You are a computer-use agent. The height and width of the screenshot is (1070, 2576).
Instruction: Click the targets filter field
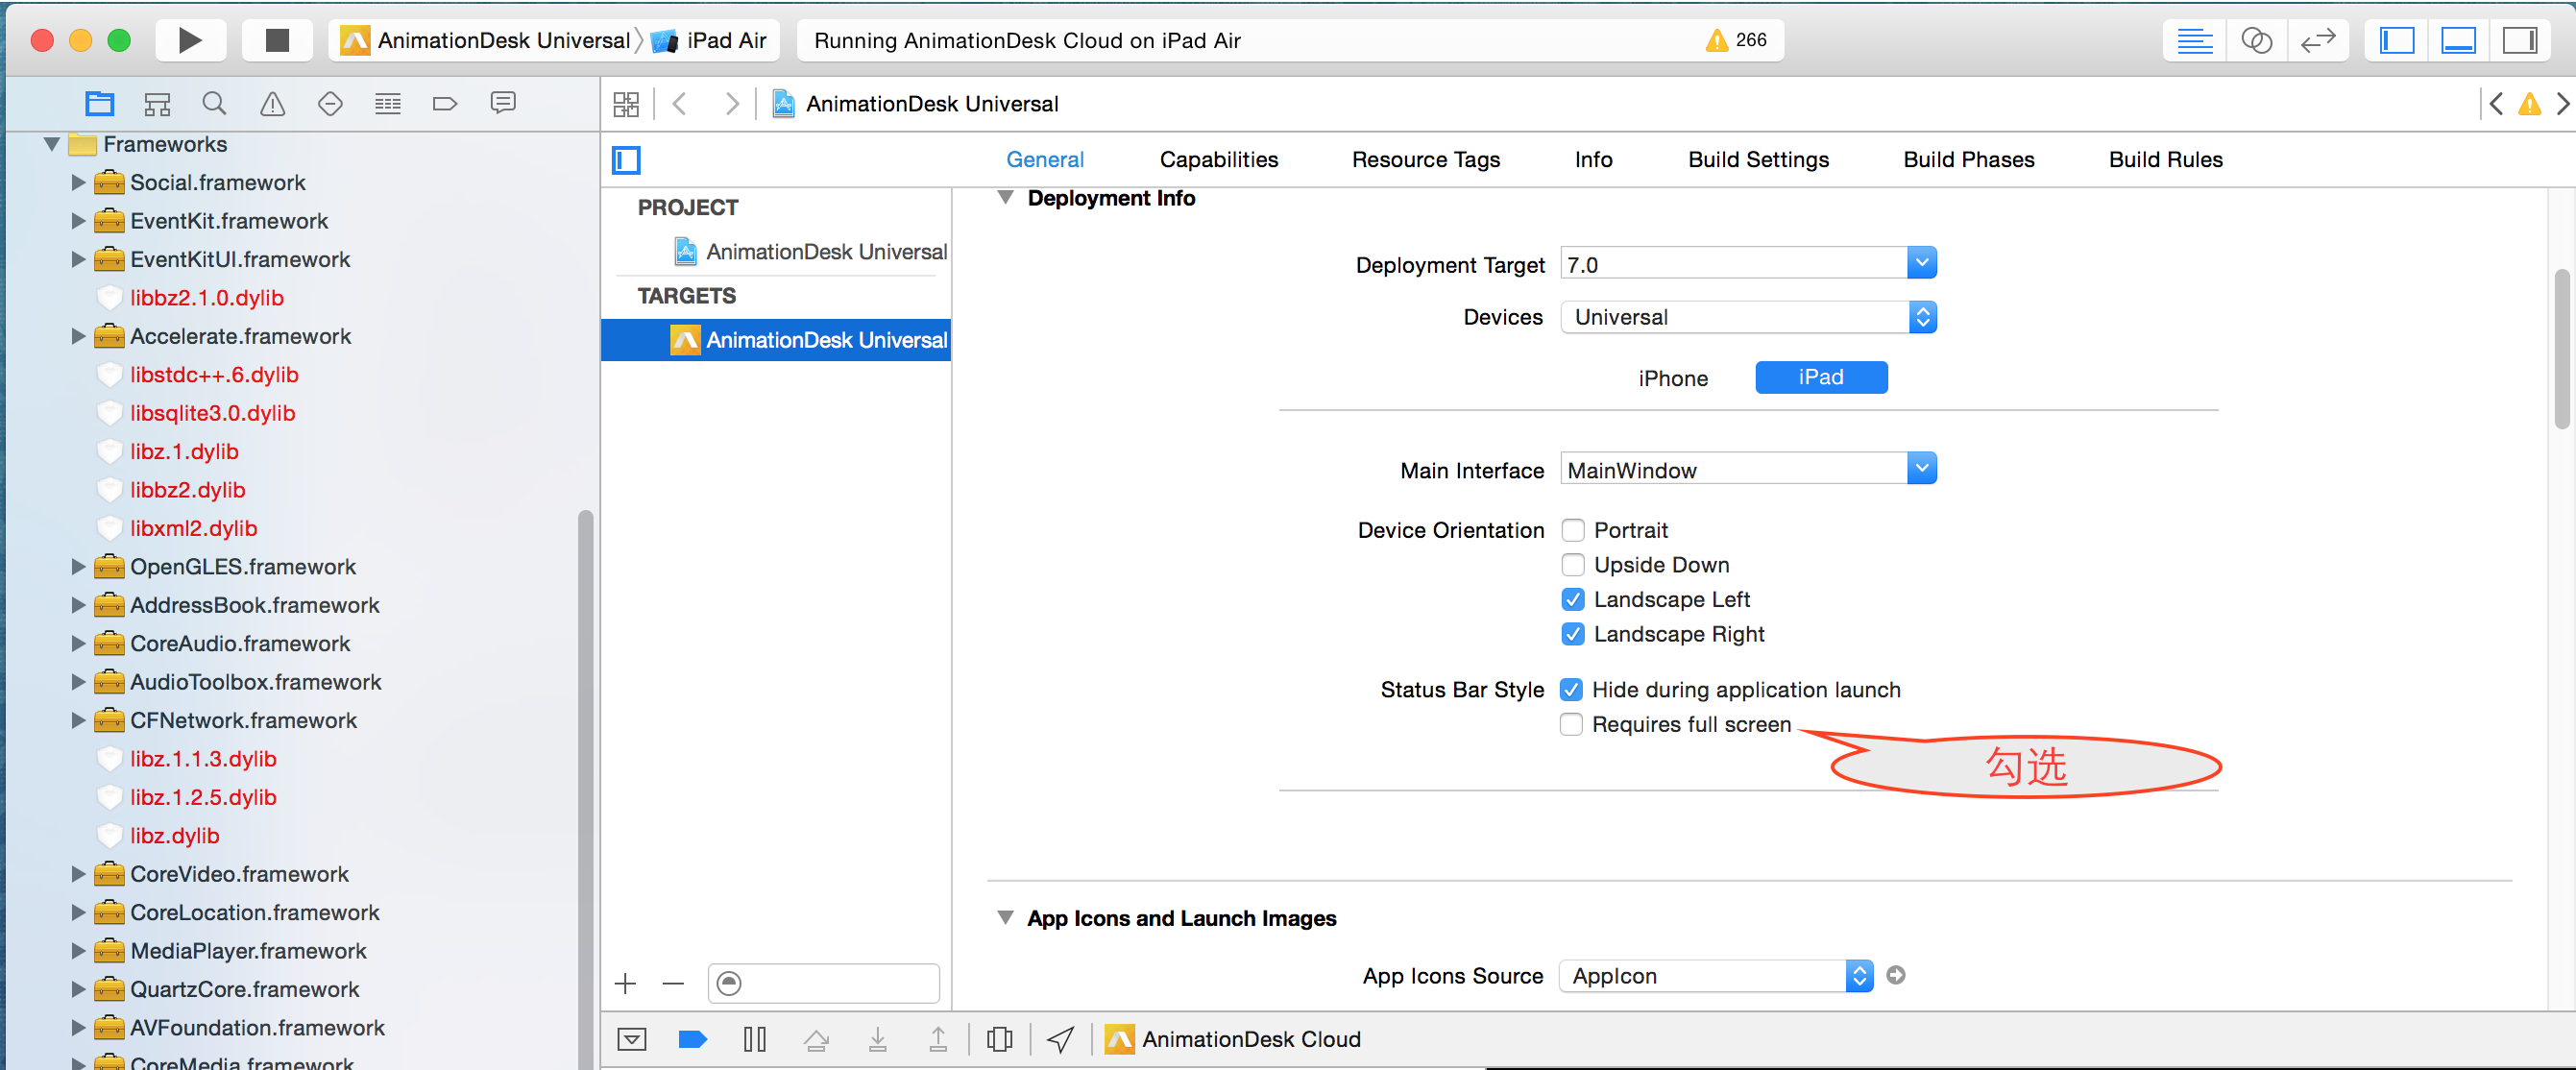824,984
